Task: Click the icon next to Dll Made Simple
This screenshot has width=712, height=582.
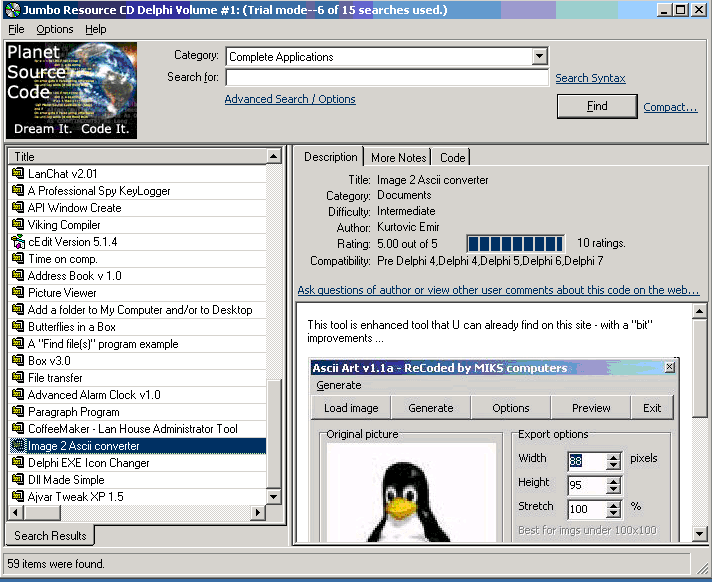Action: tap(18, 479)
